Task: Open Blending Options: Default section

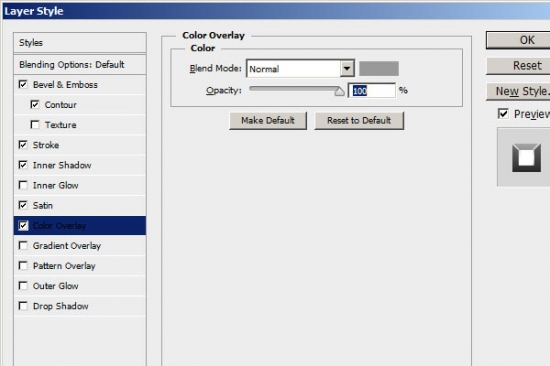Action: 80,65
